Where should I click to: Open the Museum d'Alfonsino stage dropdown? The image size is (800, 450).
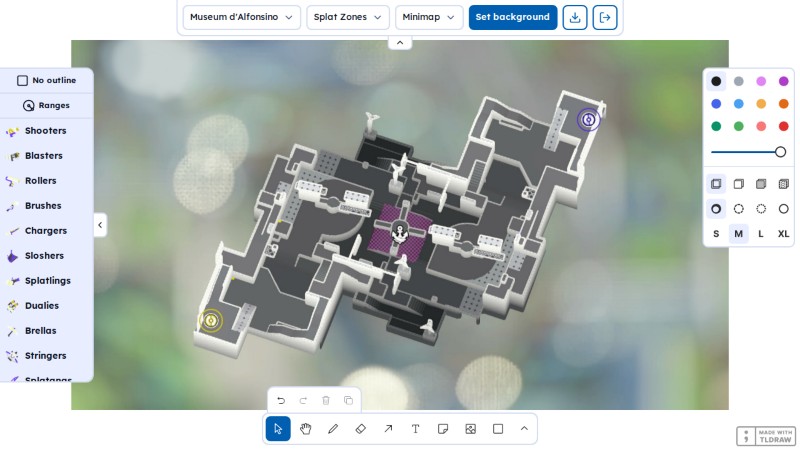[242, 17]
